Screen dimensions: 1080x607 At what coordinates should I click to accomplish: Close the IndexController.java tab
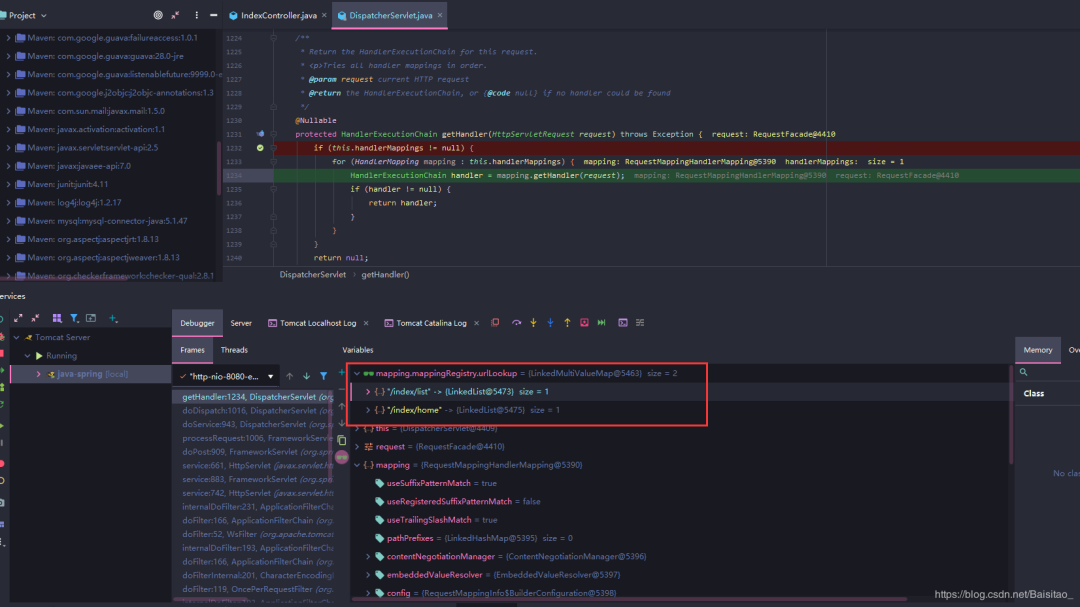[324, 15]
